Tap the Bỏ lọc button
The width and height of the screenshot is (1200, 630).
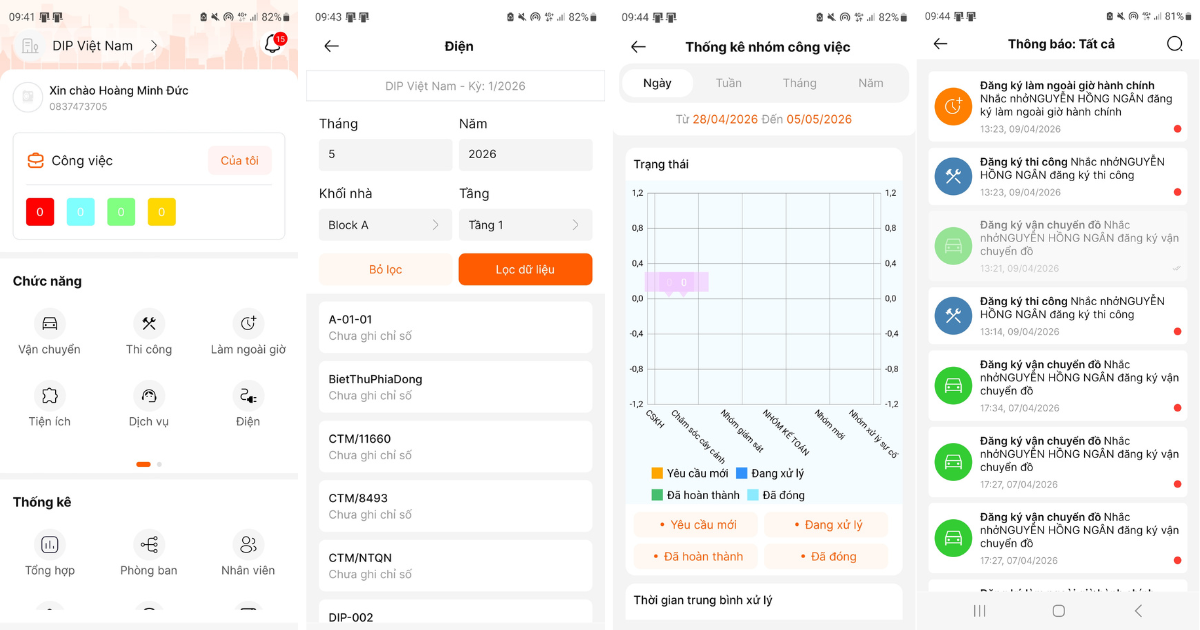385,269
